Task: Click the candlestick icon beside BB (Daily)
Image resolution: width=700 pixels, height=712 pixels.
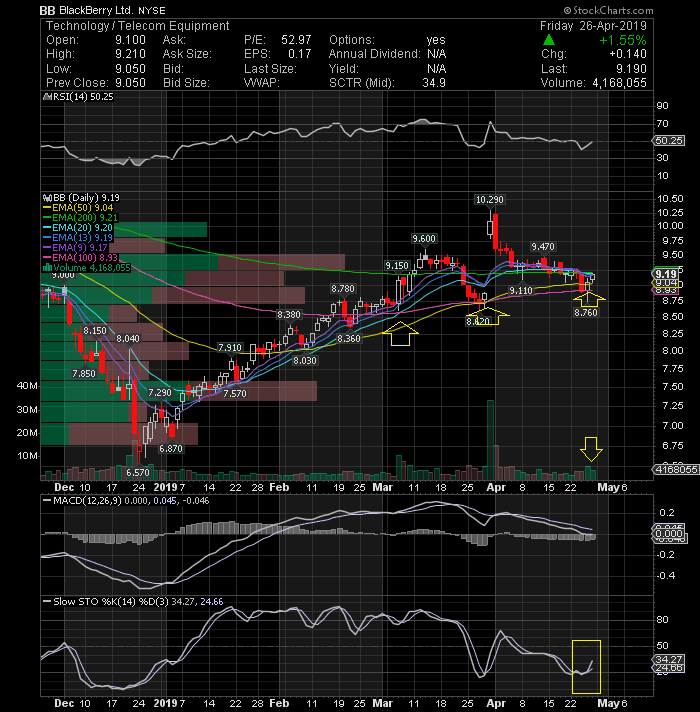Action: click(x=45, y=198)
